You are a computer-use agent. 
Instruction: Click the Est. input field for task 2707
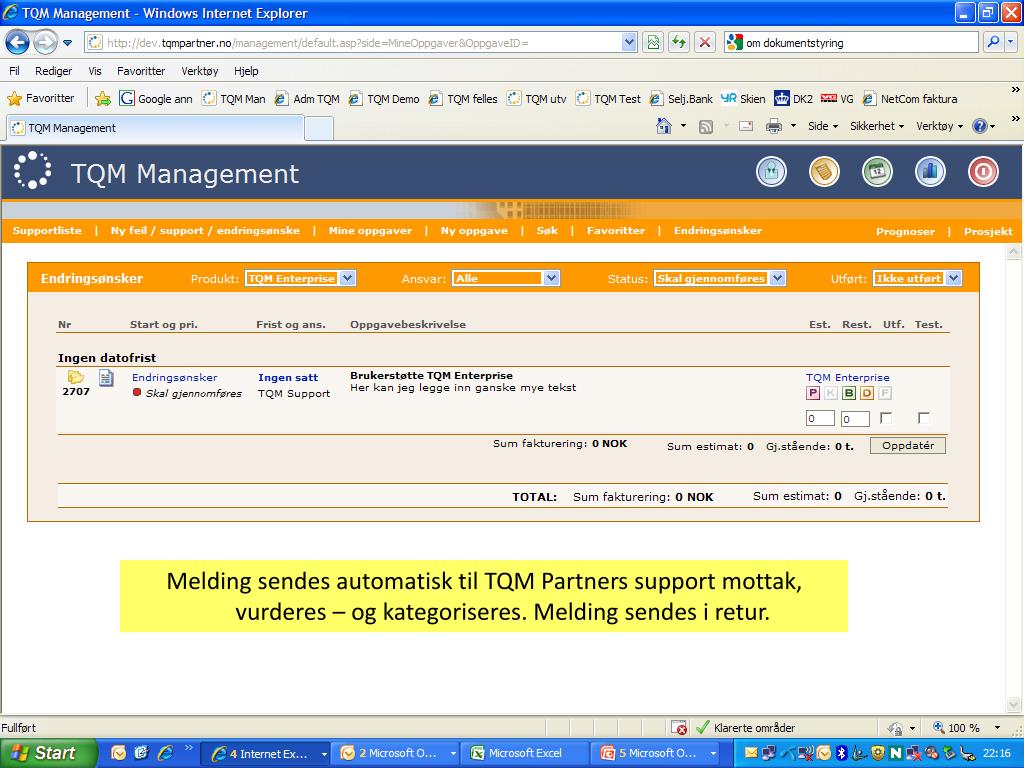(820, 419)
